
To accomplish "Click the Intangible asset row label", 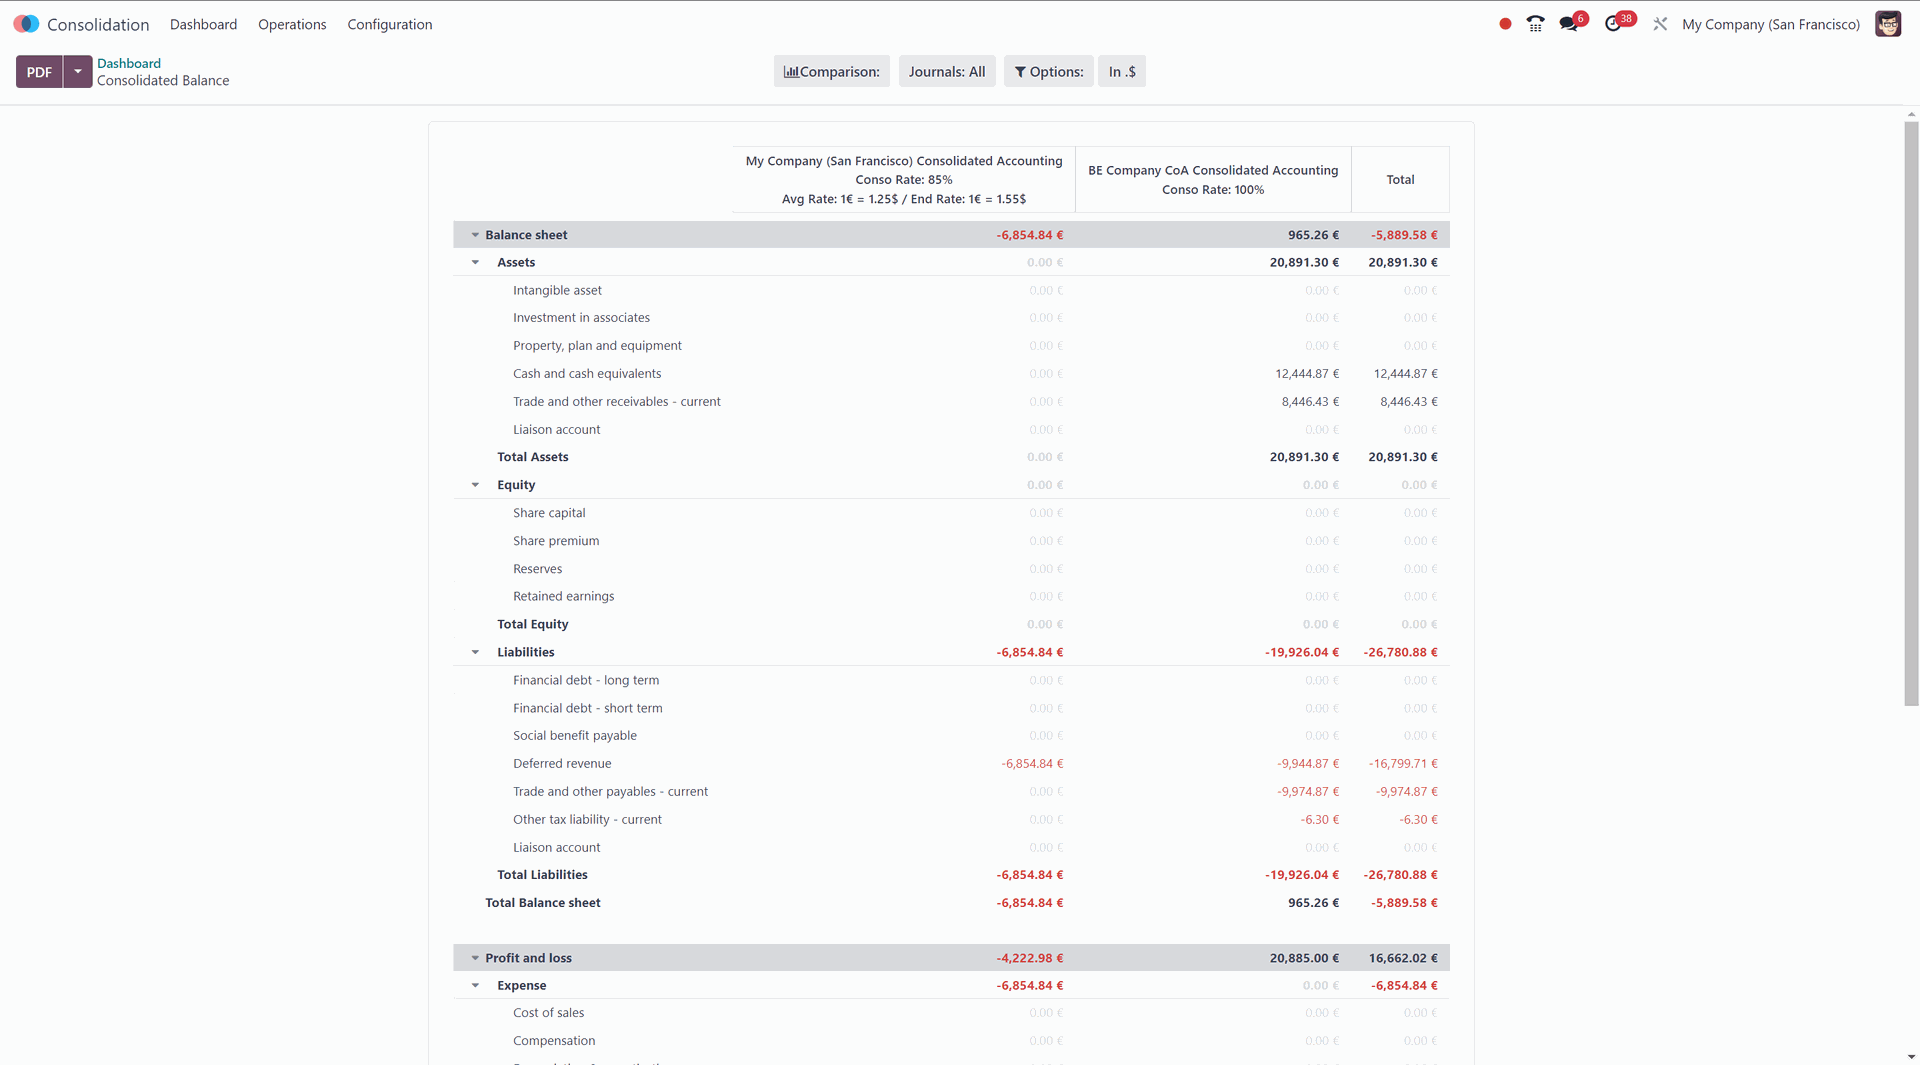I will (557, 290).
